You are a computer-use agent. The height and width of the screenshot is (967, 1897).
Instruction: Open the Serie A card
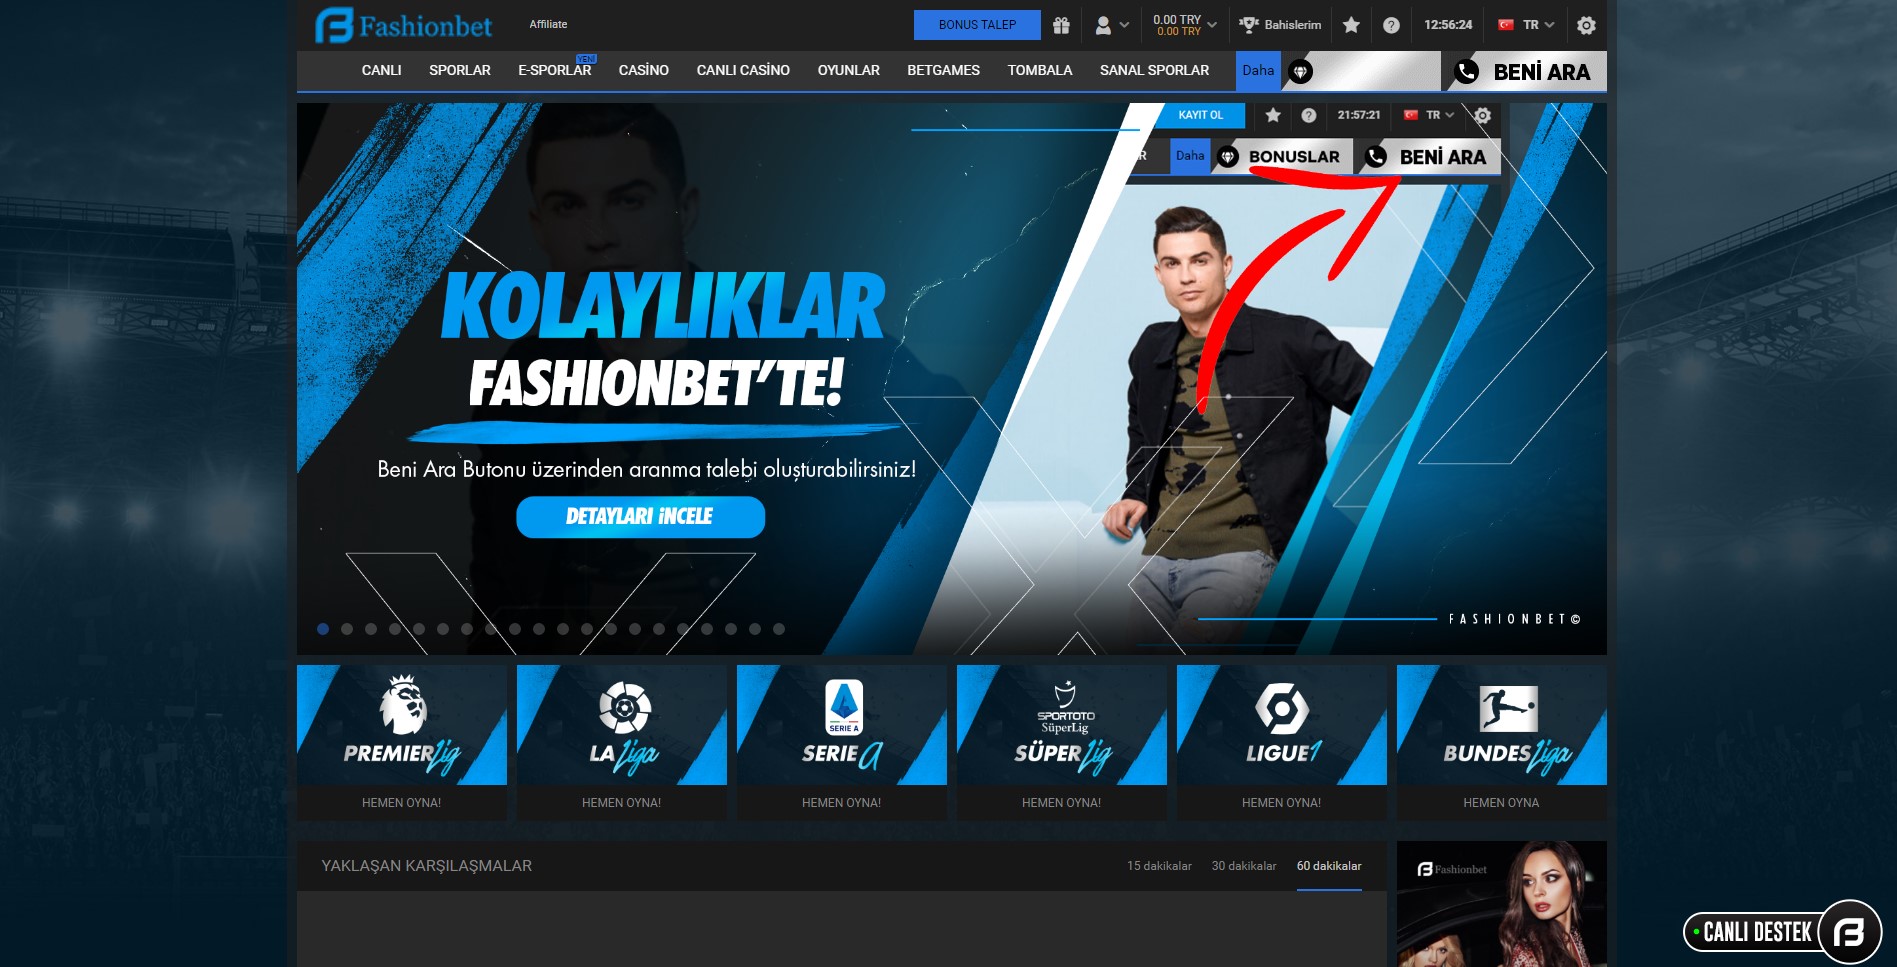(x=842, y=725)
